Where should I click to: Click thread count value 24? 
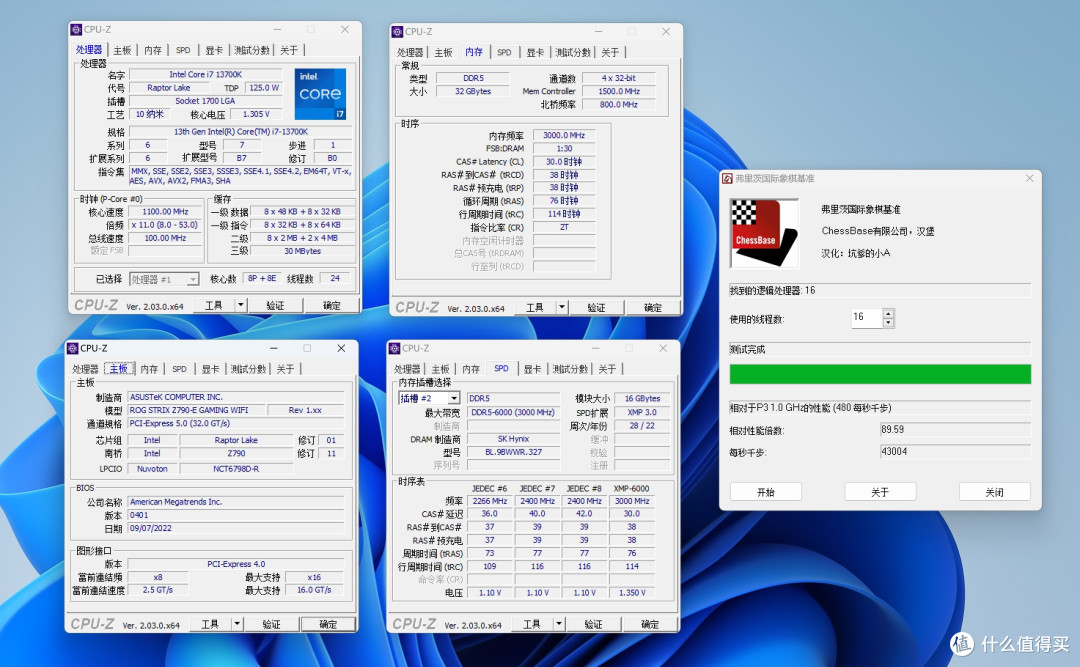point(335,278)
